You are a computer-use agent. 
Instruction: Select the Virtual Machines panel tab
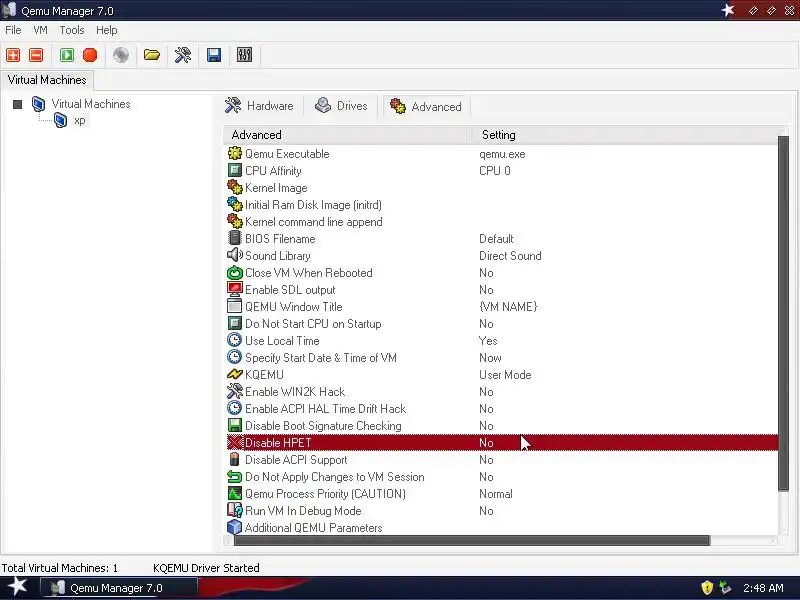point(47,80)
